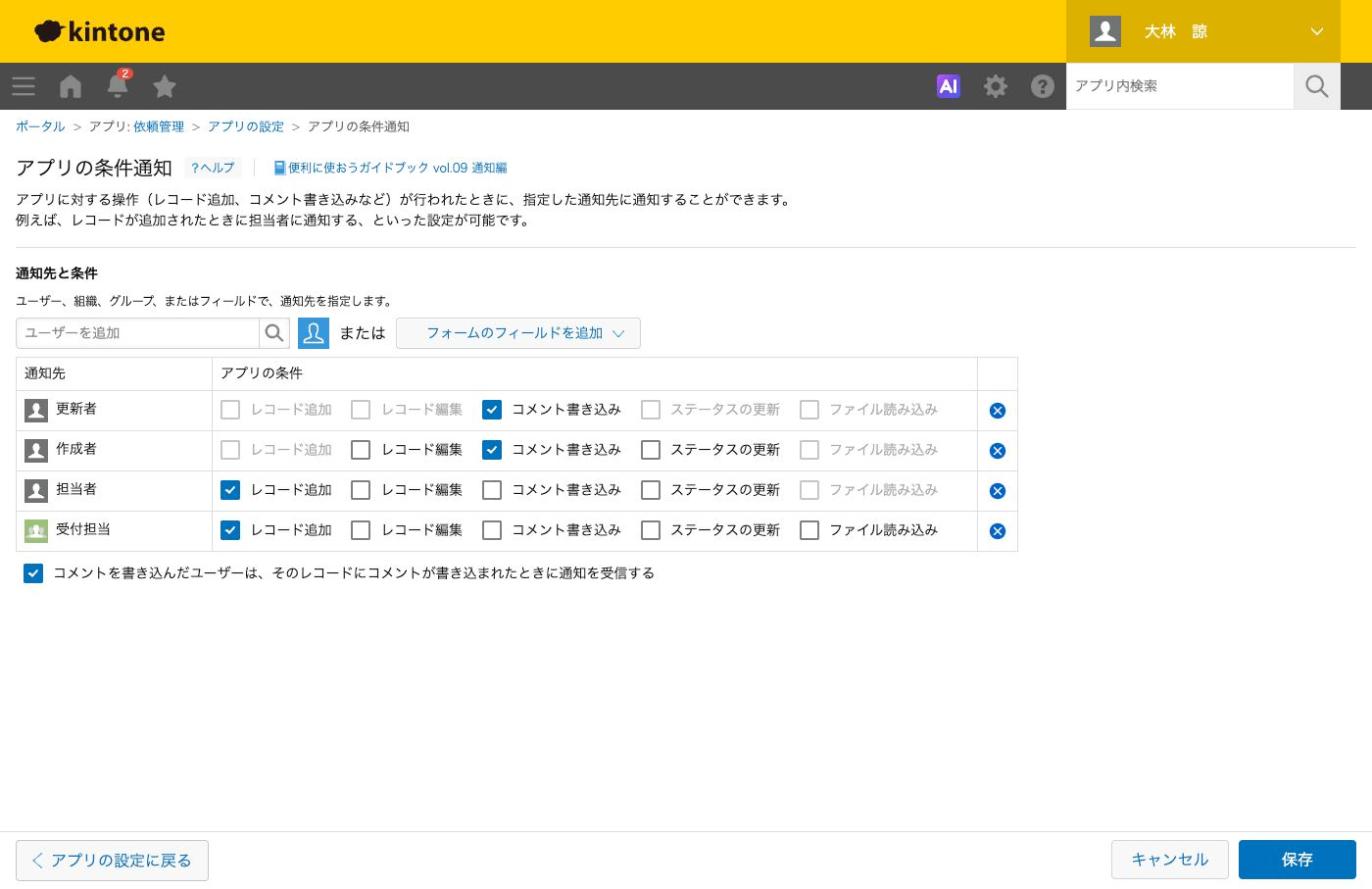Go to アプリの設定 breadcrumb
The height and width of the screenshot is (889, 1372).
246,126
